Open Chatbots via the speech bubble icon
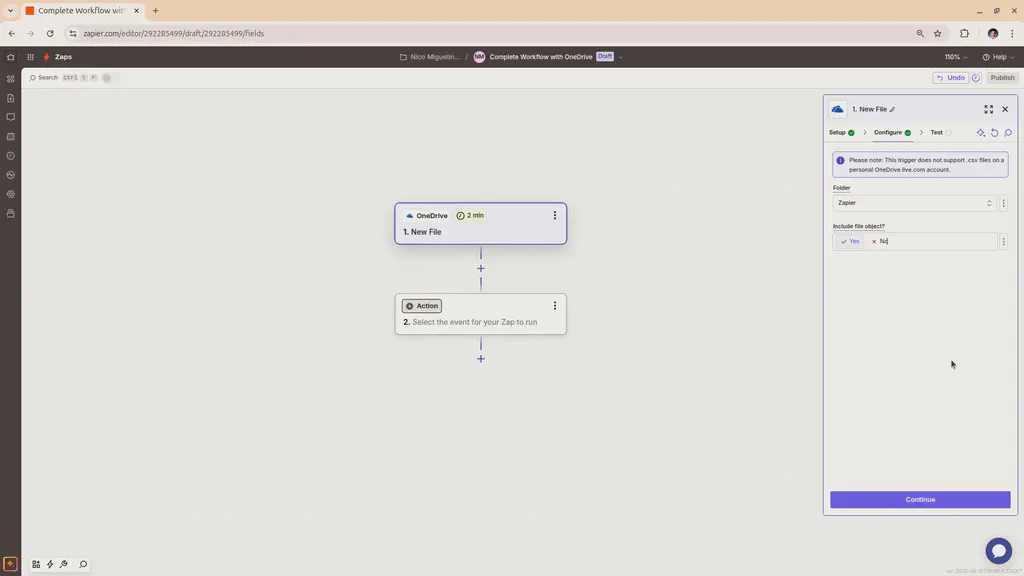Viewport: 1024px width, 576px height. click(x=10, y=116)
